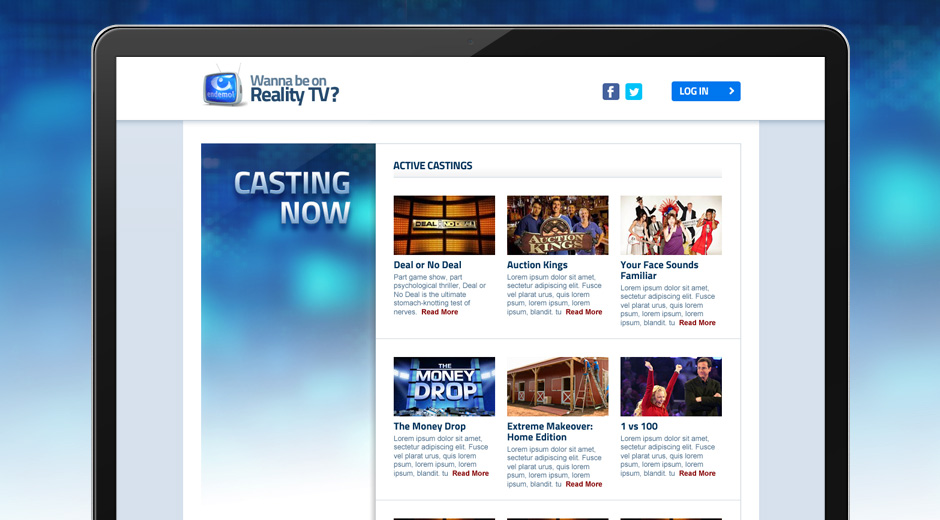
Task: Click the ACTIVE CASTINGS heading
Action: coord(433,166)
